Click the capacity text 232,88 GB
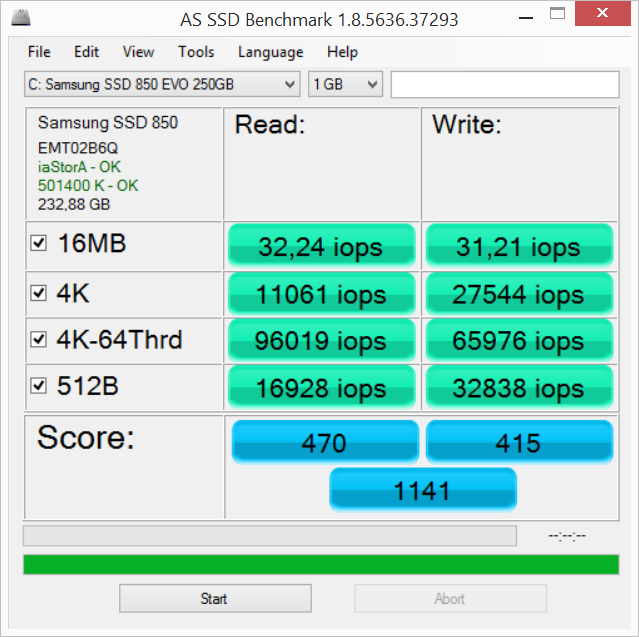639x637 pixels. point(74,204)
